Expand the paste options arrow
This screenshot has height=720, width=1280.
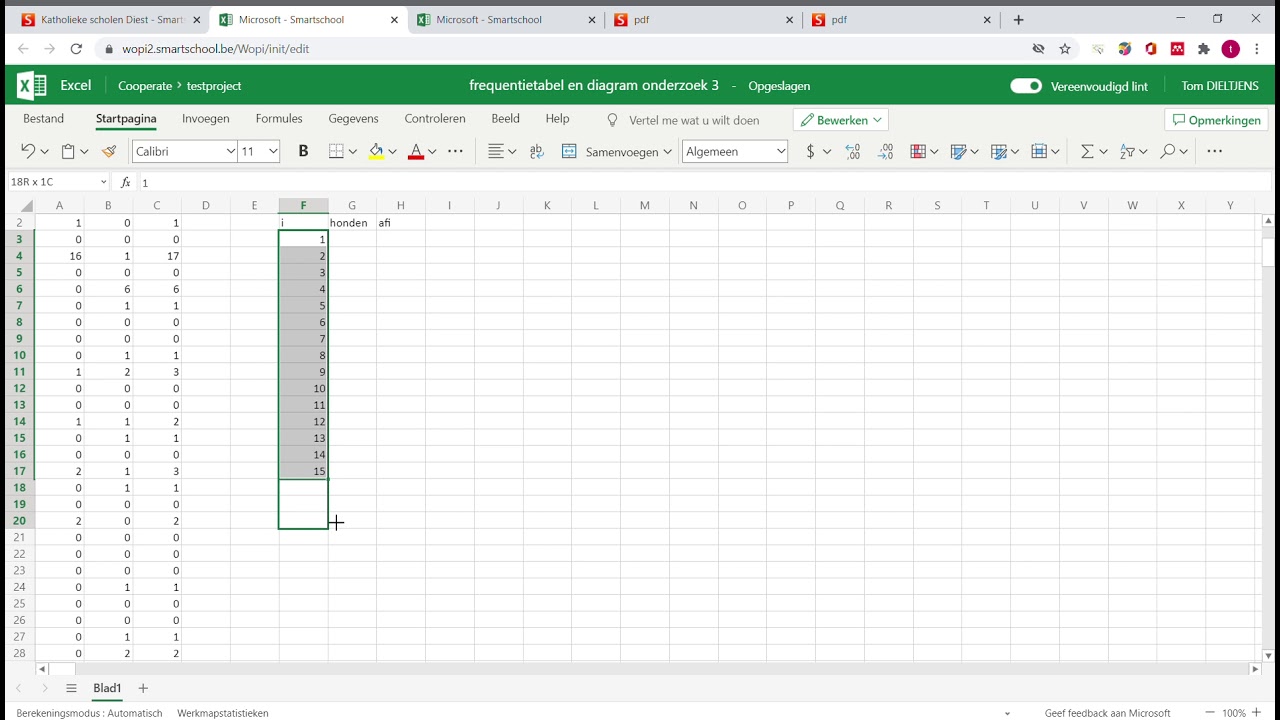tap(84, 152)
